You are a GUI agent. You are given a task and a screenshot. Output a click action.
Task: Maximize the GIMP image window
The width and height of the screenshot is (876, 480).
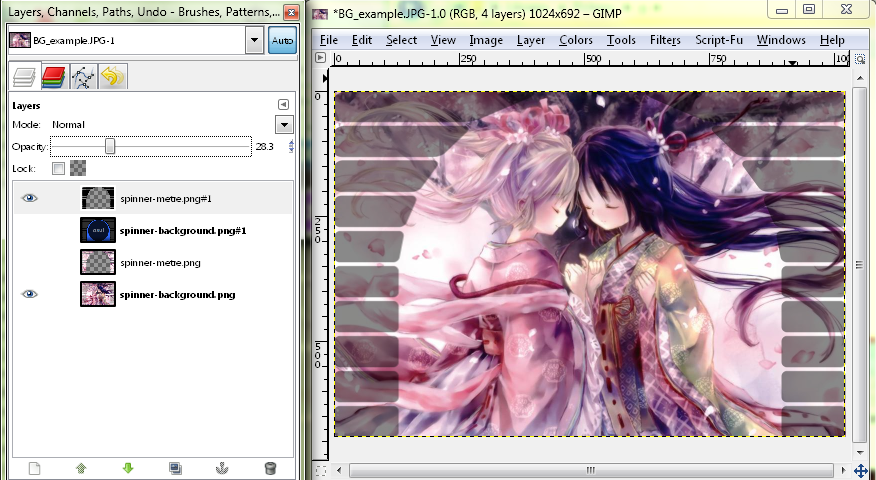click(809, 9)
